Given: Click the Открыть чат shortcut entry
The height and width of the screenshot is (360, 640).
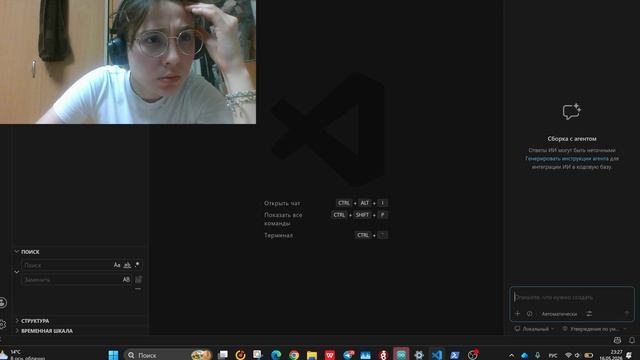Looking at the screenshot, I should click(x=282, y=203).
